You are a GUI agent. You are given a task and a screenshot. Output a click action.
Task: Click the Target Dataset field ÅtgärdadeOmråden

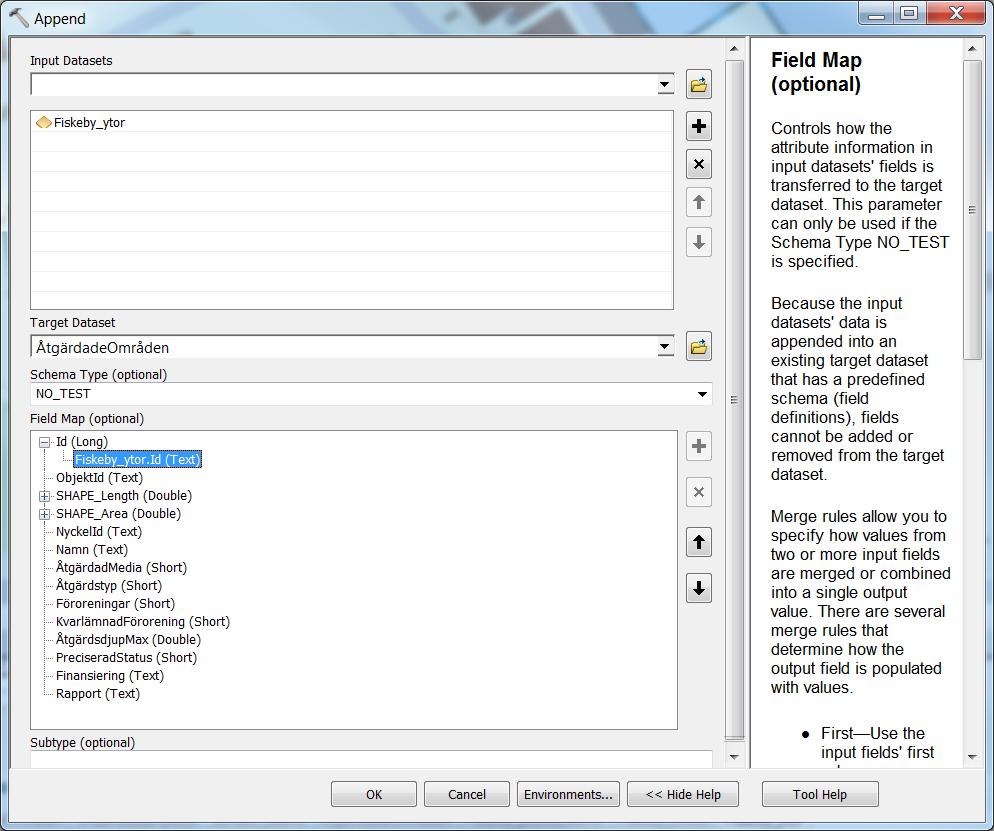pyautogui.click(x=344, y=347)
